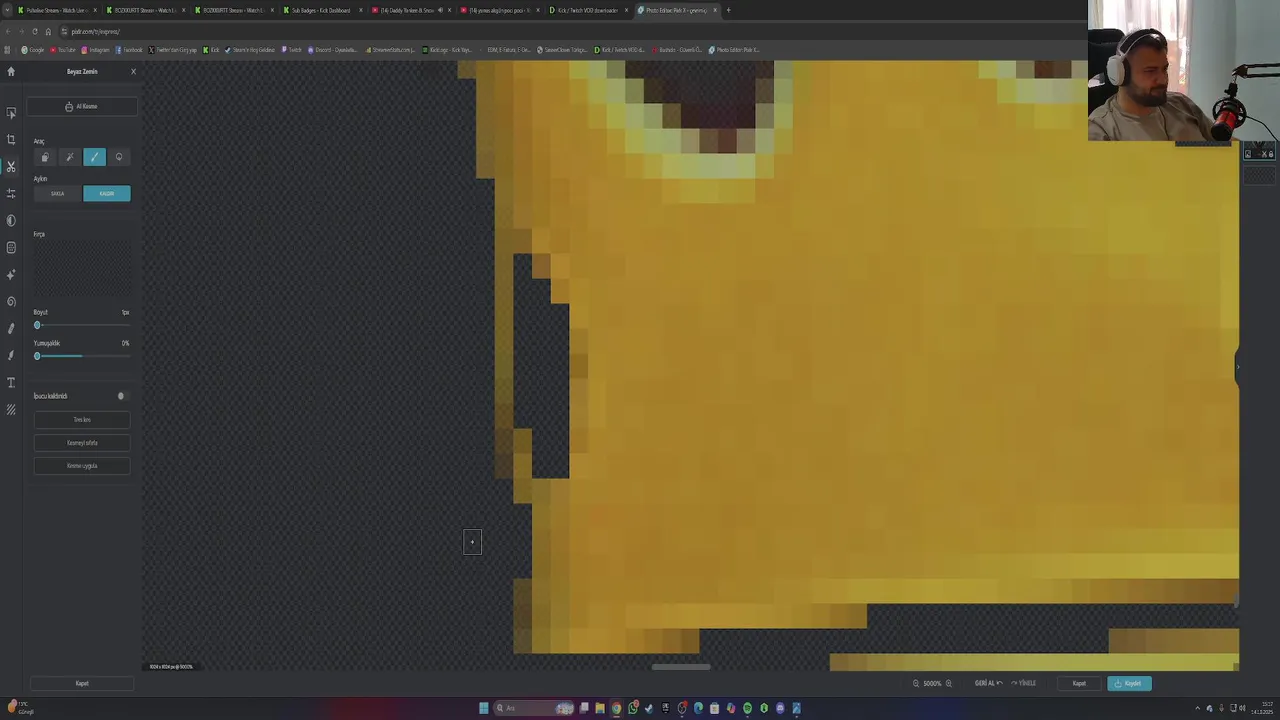Switch to Sub Badges - Kick Dashboard tab
This screenshot has width=1280, height=720.
[321, 10]
